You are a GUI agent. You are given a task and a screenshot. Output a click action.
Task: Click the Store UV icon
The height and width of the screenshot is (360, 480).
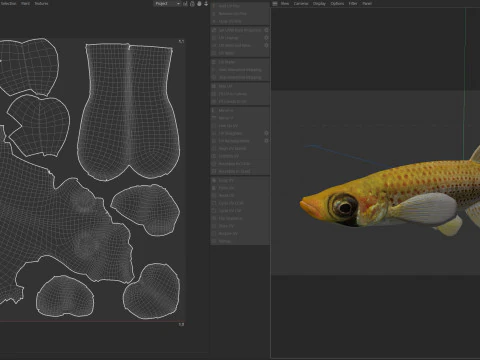click(x=214, y=226)
